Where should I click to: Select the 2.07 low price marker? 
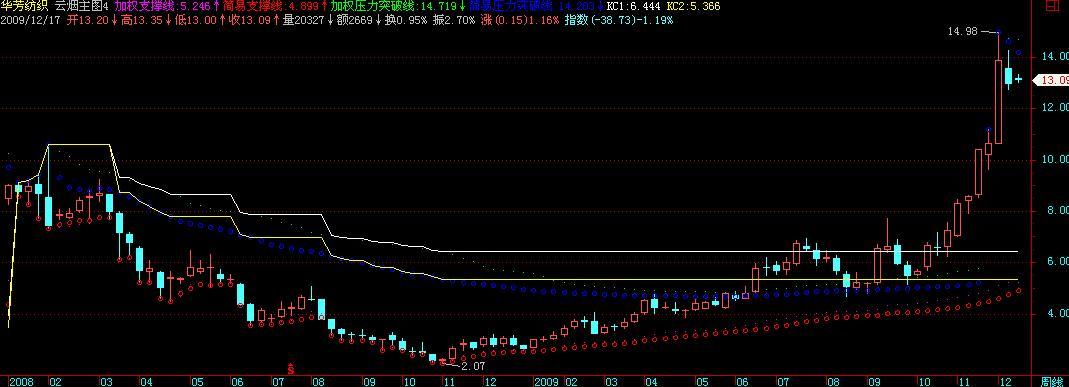tap(473, 366)
